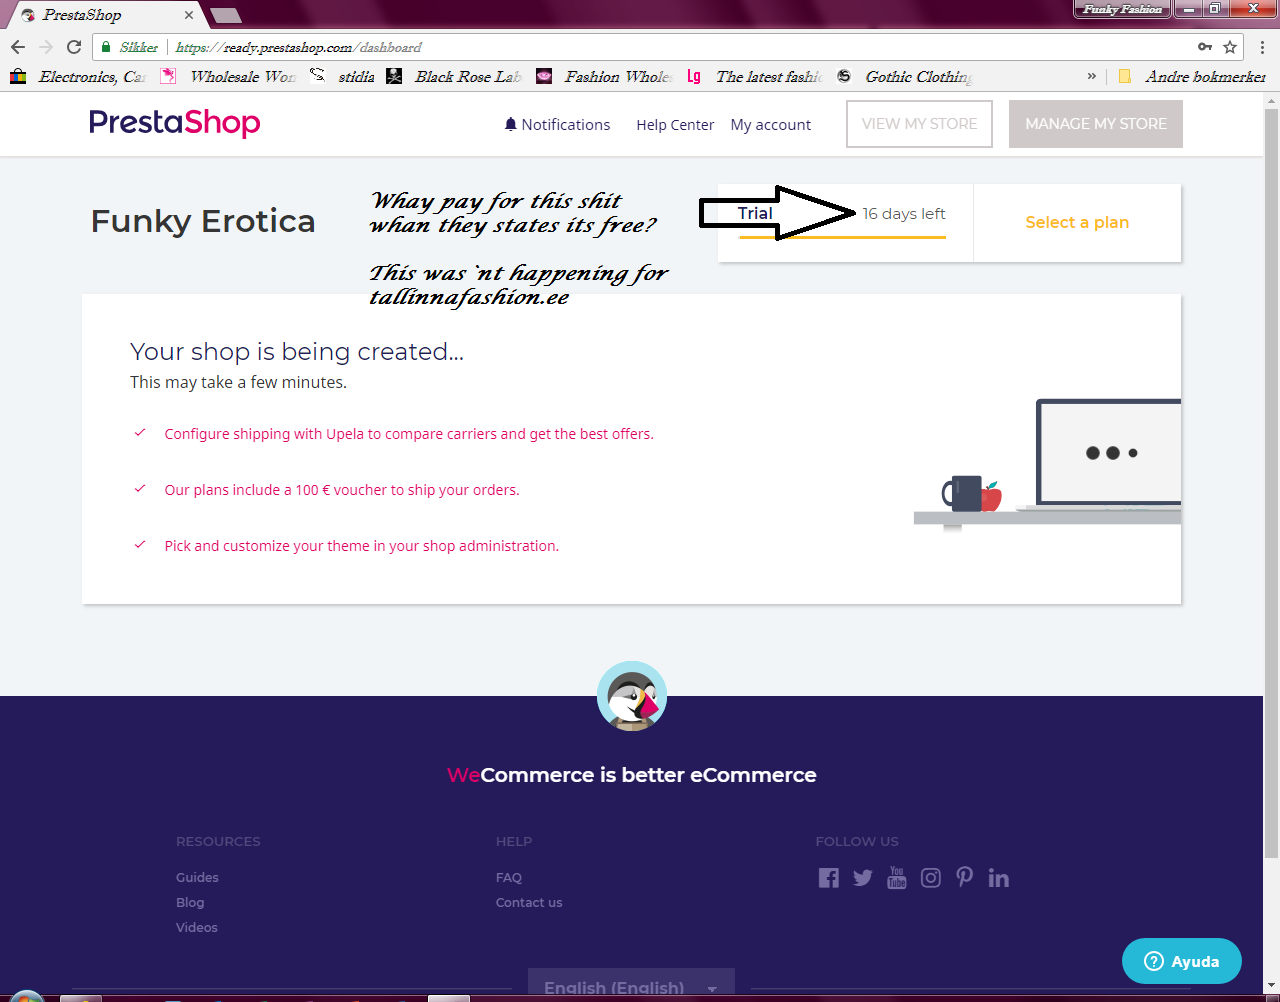Open The latest fashio bookmark
This screenshot has height=1002, width=1280.
pos(755,76)
